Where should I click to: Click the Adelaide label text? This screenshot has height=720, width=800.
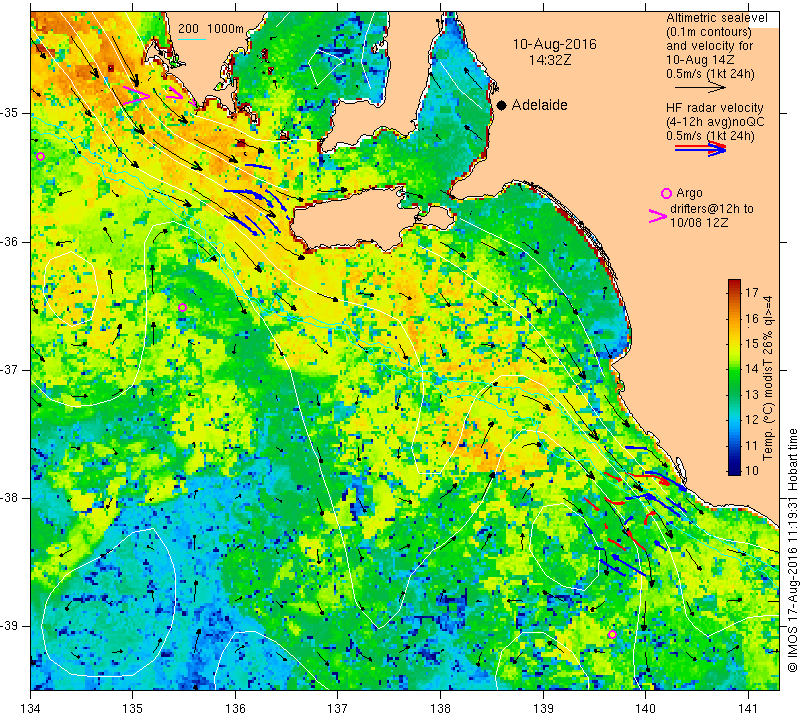click(x=539, y=105)
